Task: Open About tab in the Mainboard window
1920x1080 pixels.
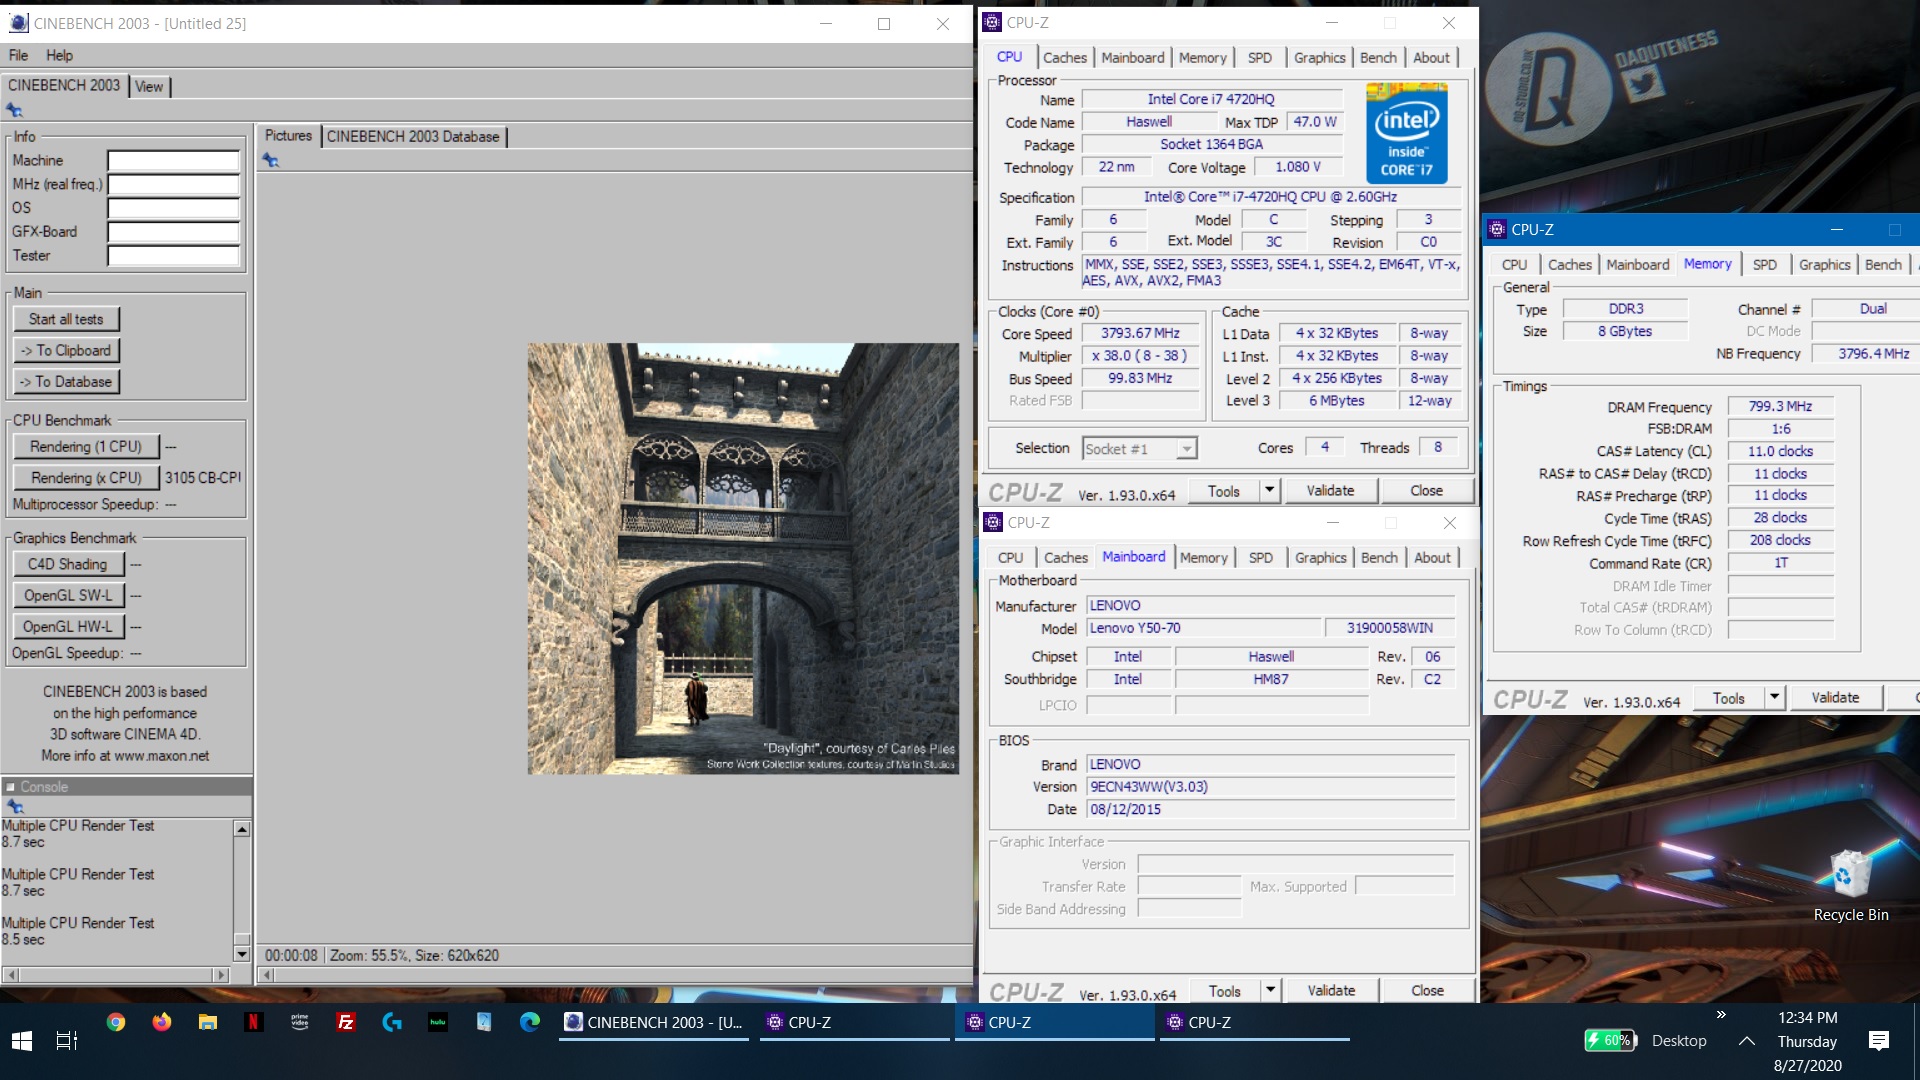Action: pos(1432,558)
